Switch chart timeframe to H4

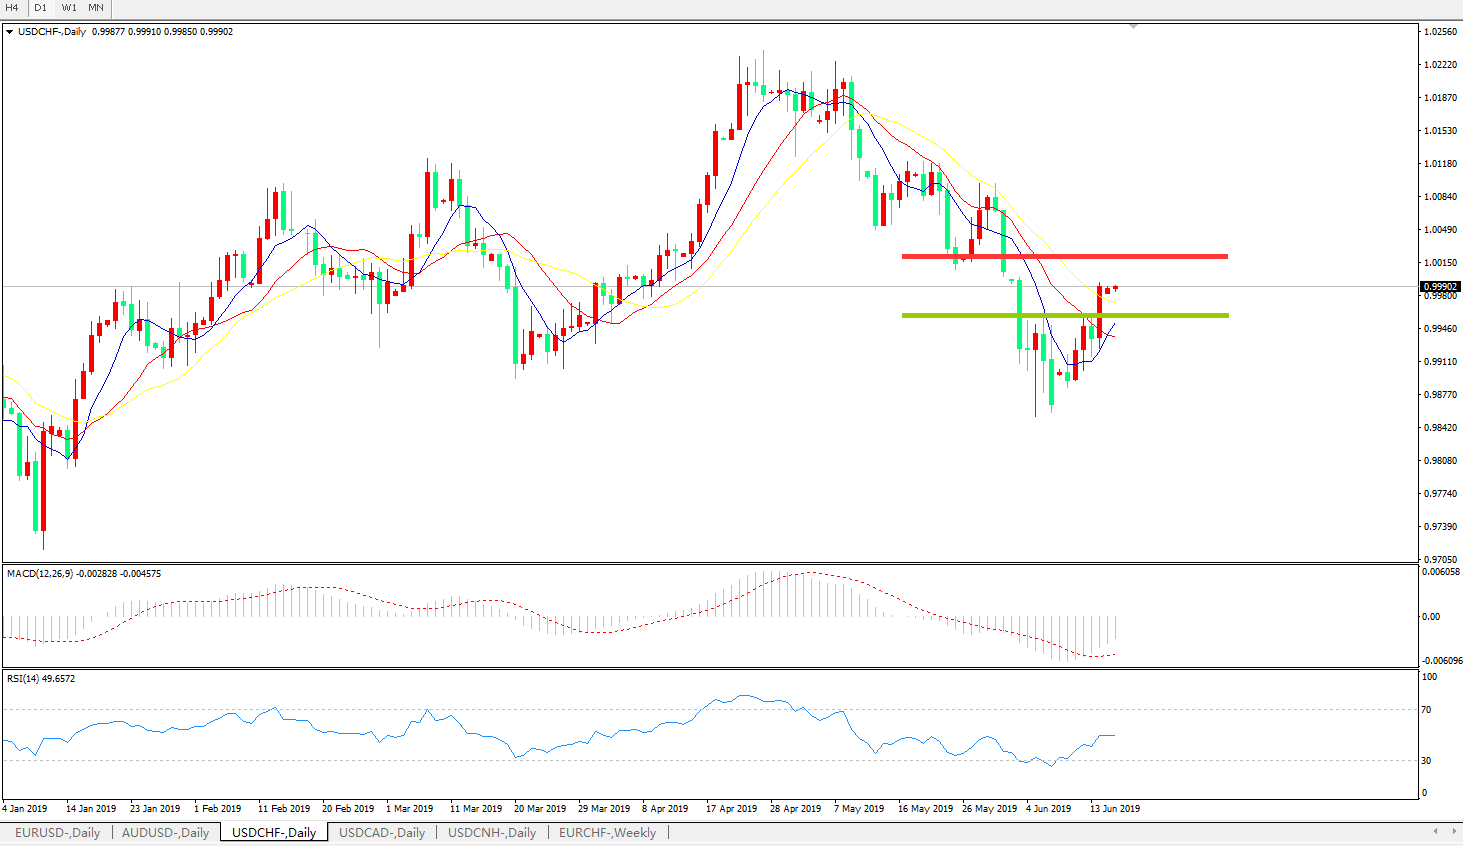13,8
